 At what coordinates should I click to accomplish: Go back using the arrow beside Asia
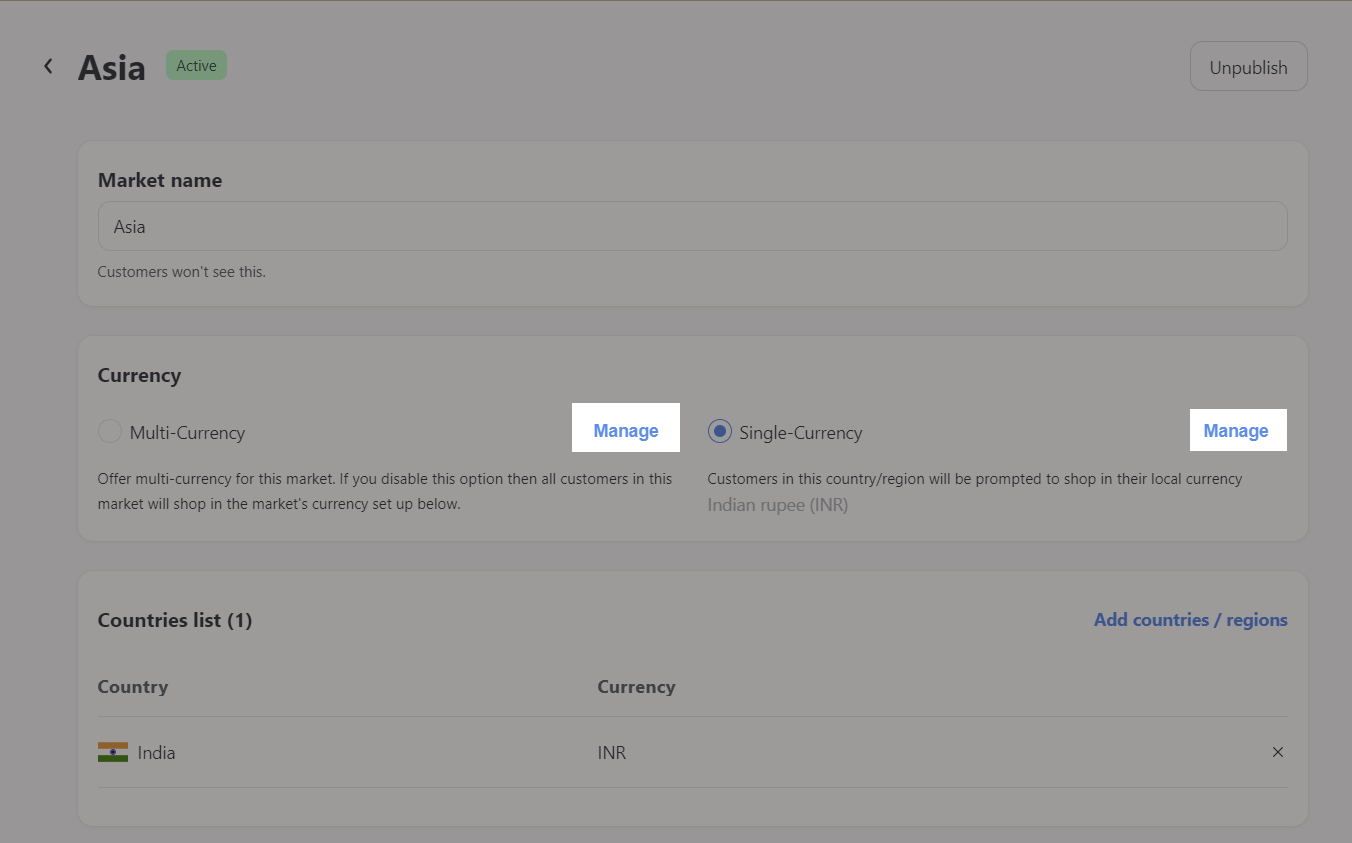[48, 66]
